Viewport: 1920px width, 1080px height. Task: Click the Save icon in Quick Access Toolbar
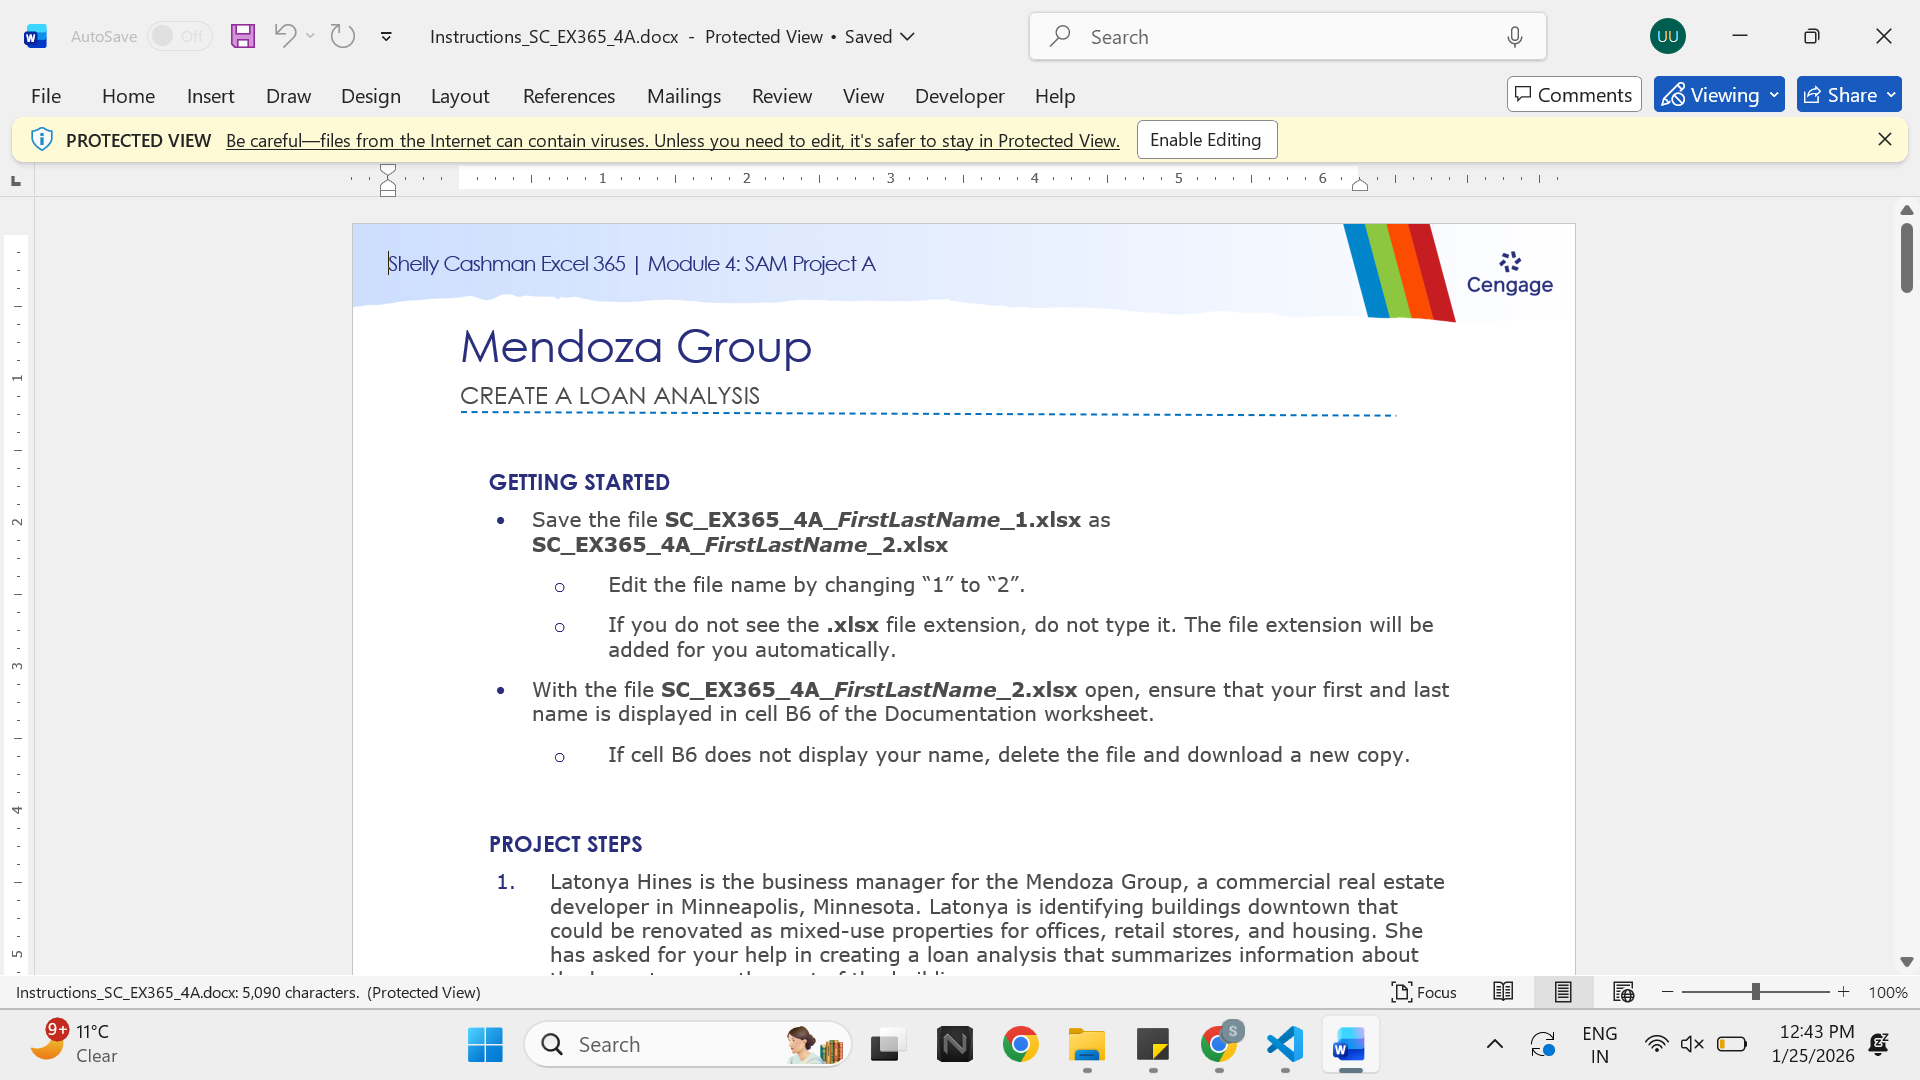pos(243,37)
